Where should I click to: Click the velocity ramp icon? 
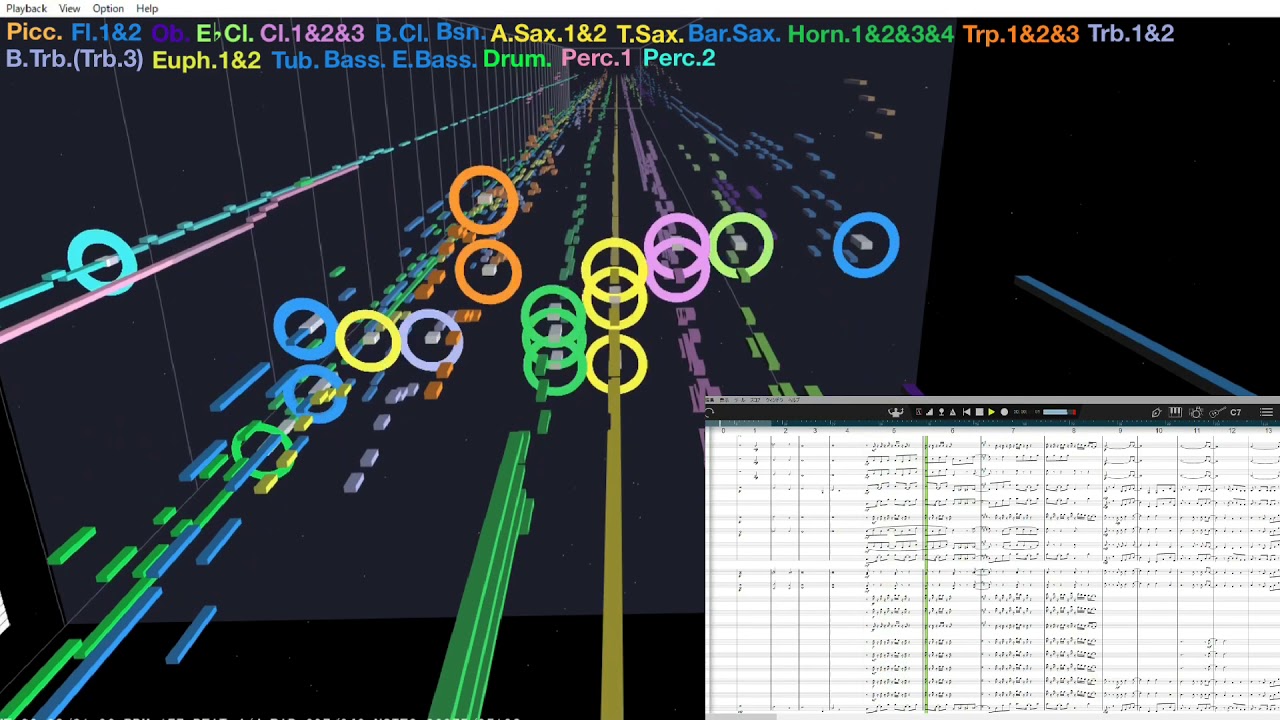click(x=929, y=412)
